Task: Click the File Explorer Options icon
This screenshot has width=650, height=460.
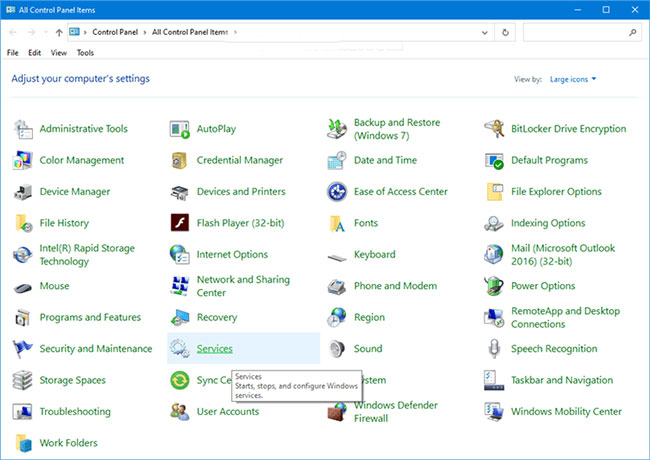Action: pyautogui.click(x=494, y=192)
